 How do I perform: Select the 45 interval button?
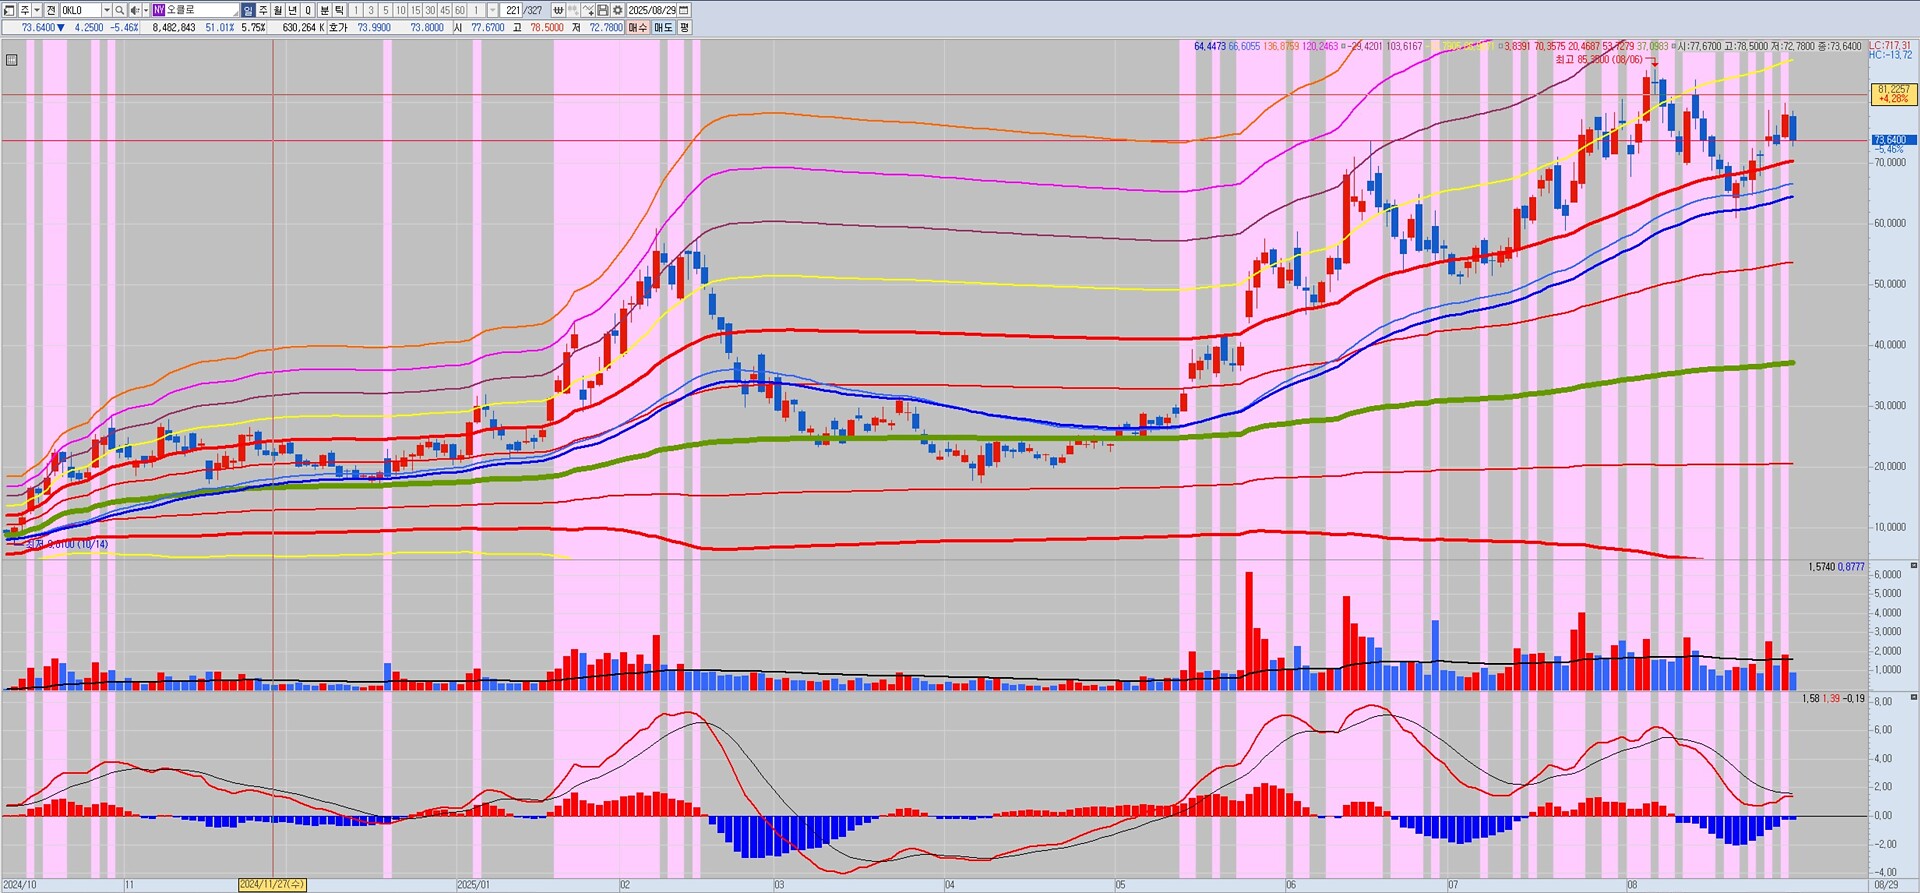coord(446,10)
